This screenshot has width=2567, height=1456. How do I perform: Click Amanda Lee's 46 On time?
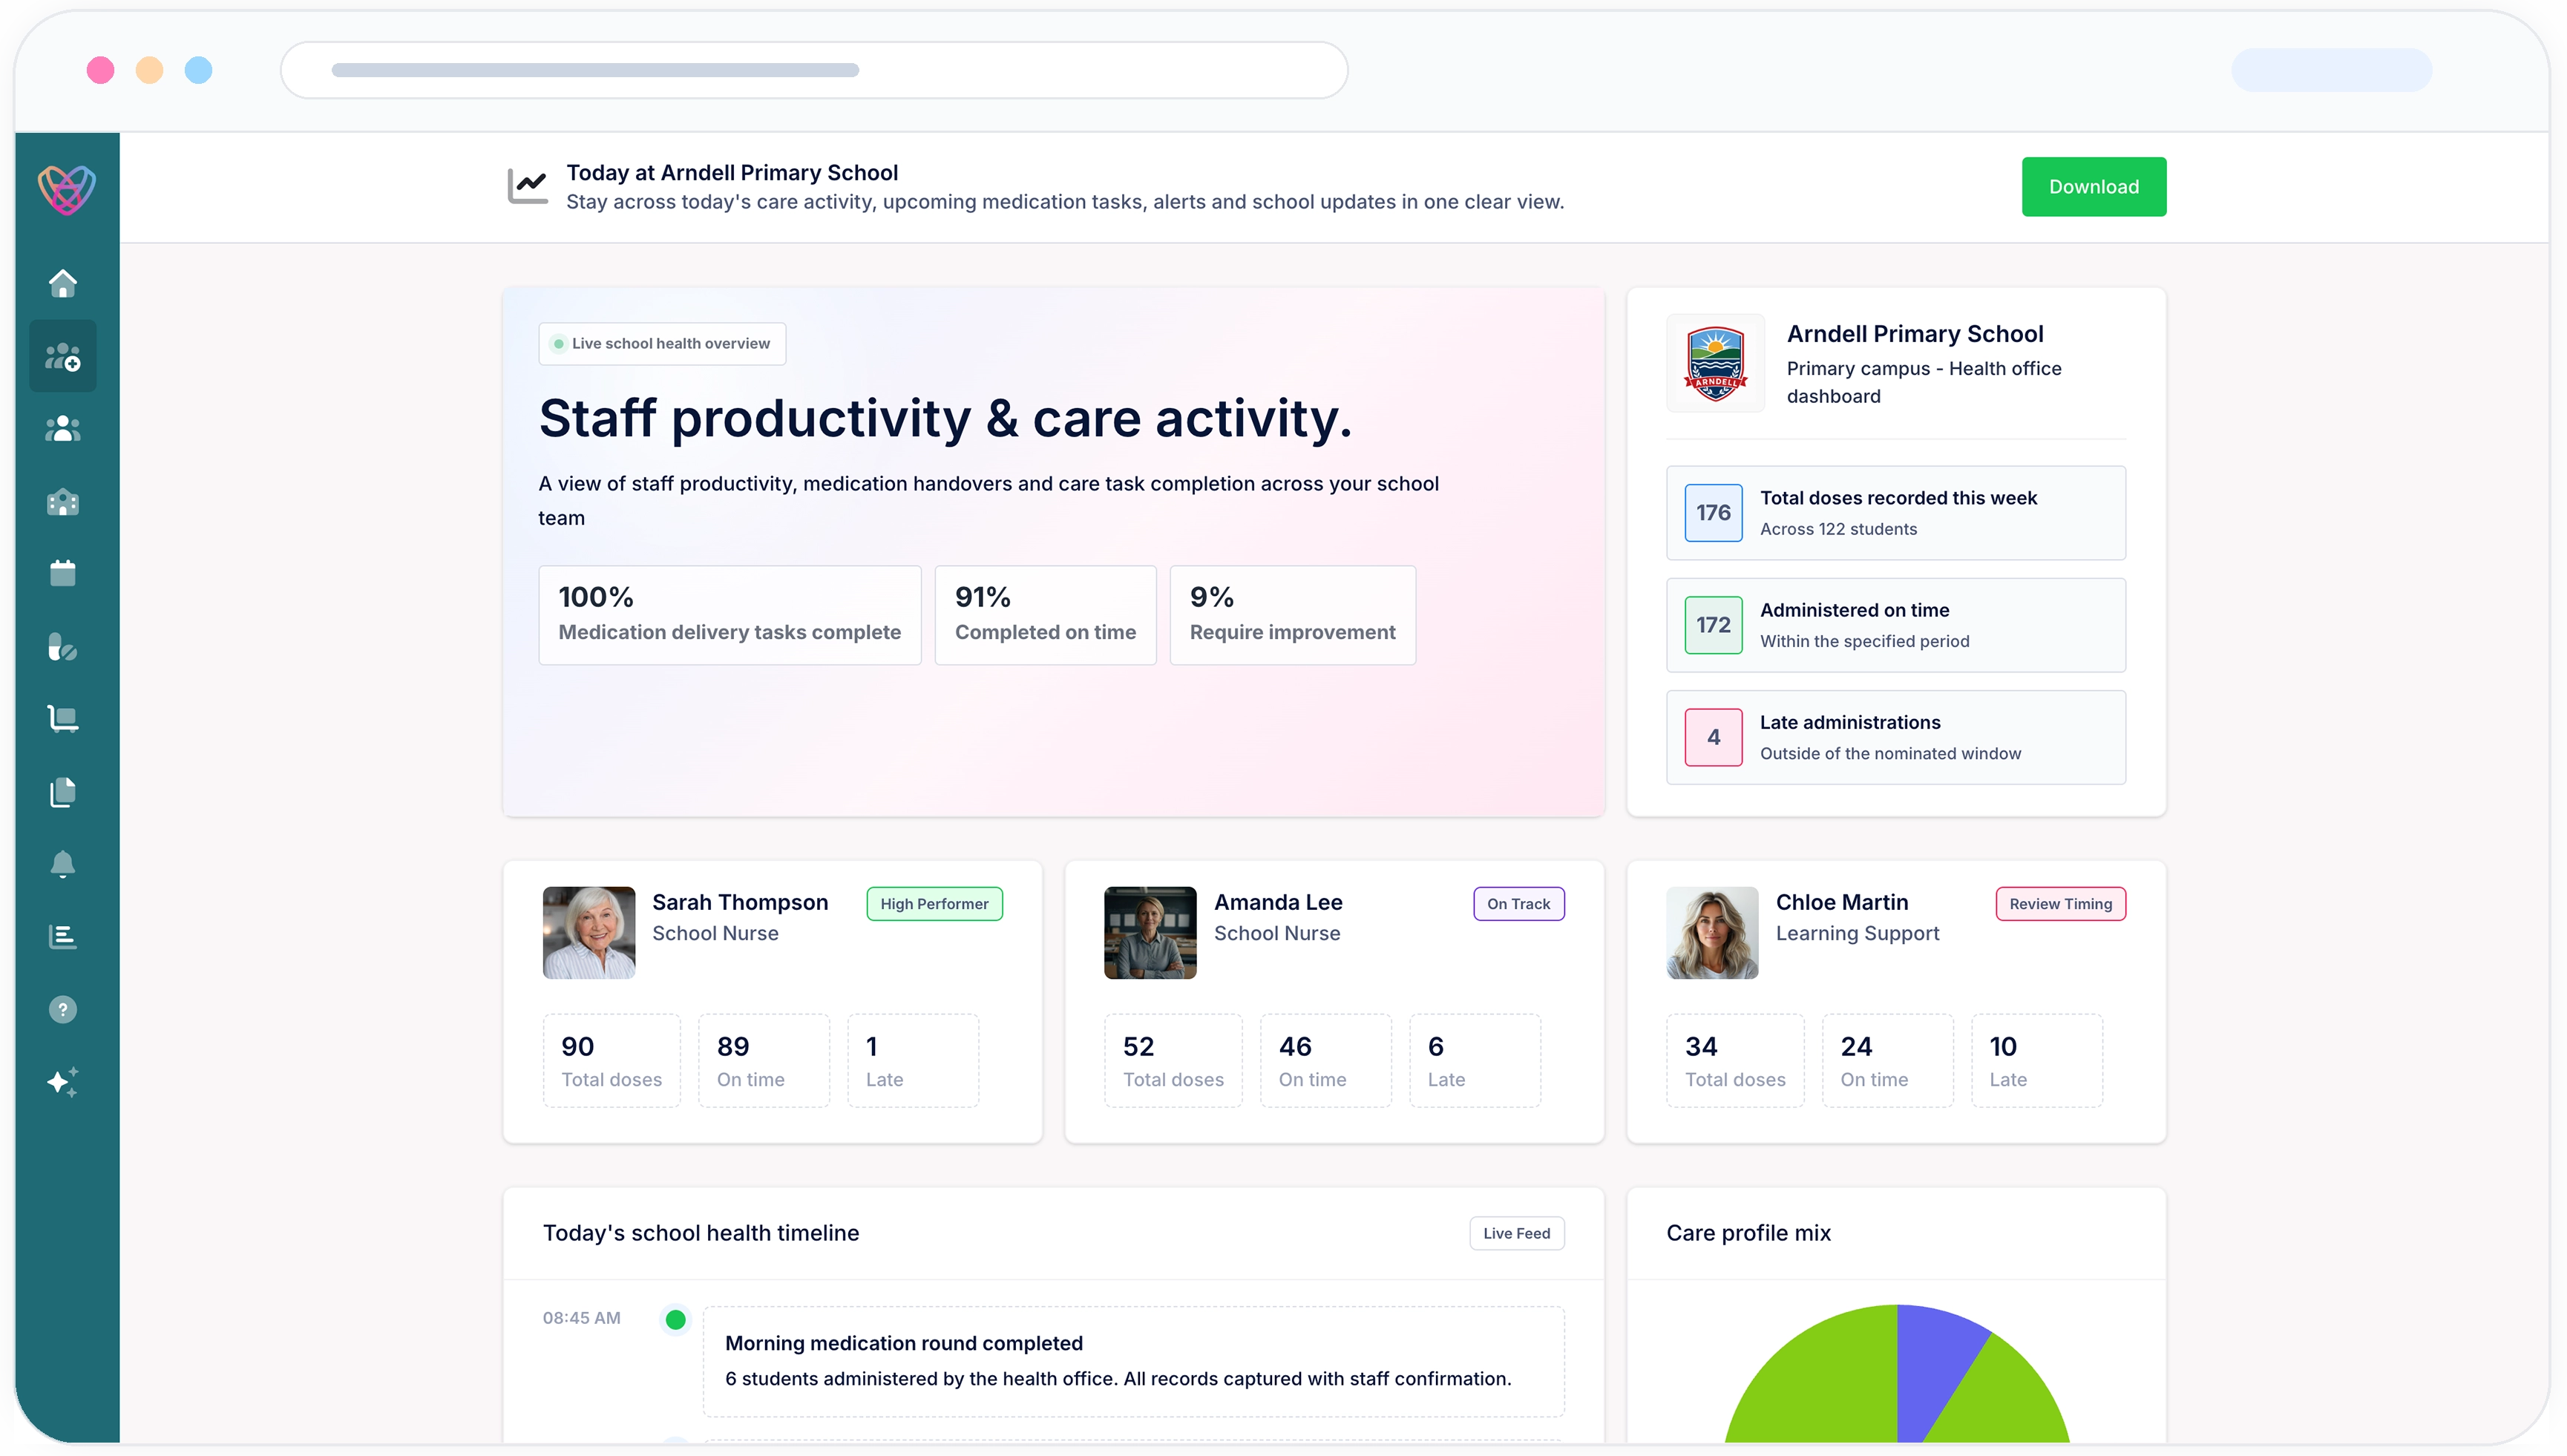(1326, 1061)
